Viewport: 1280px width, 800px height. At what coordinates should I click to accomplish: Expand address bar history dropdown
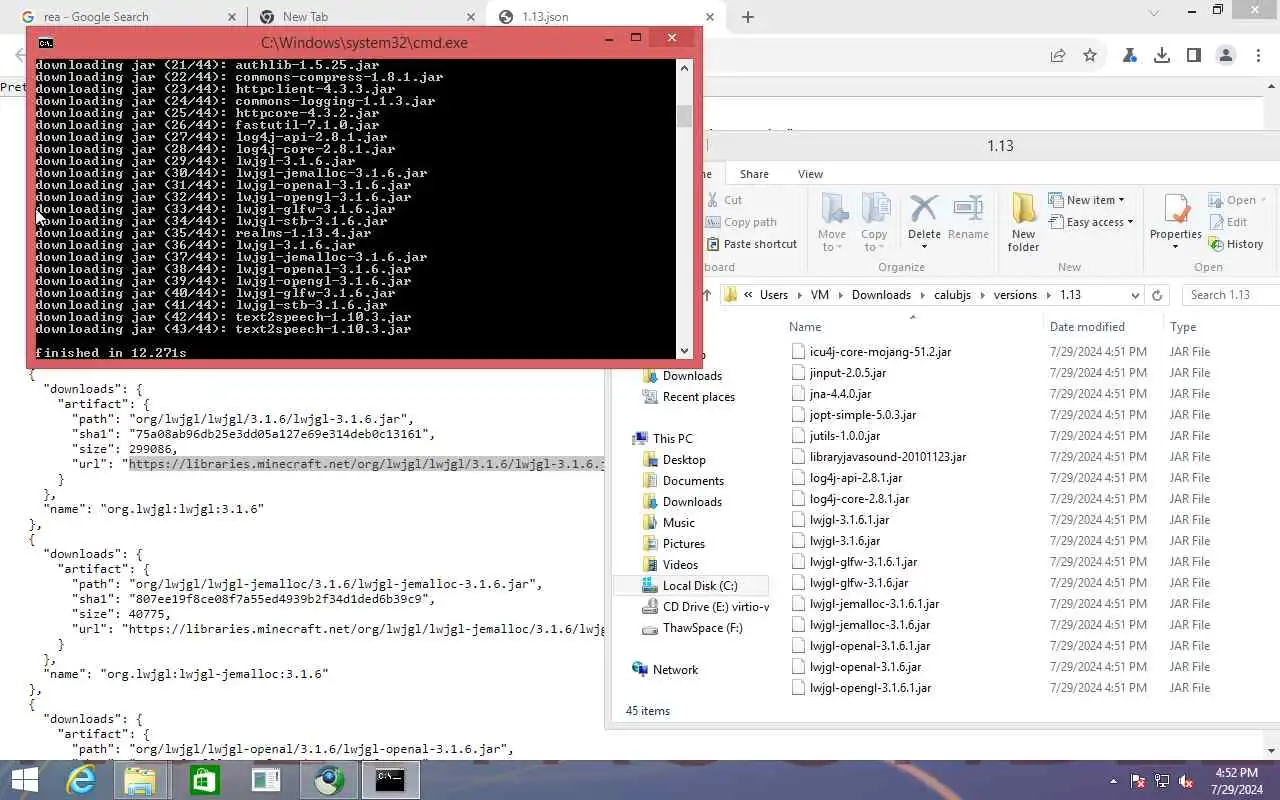pyautogui.click(x=1135, y=295)
